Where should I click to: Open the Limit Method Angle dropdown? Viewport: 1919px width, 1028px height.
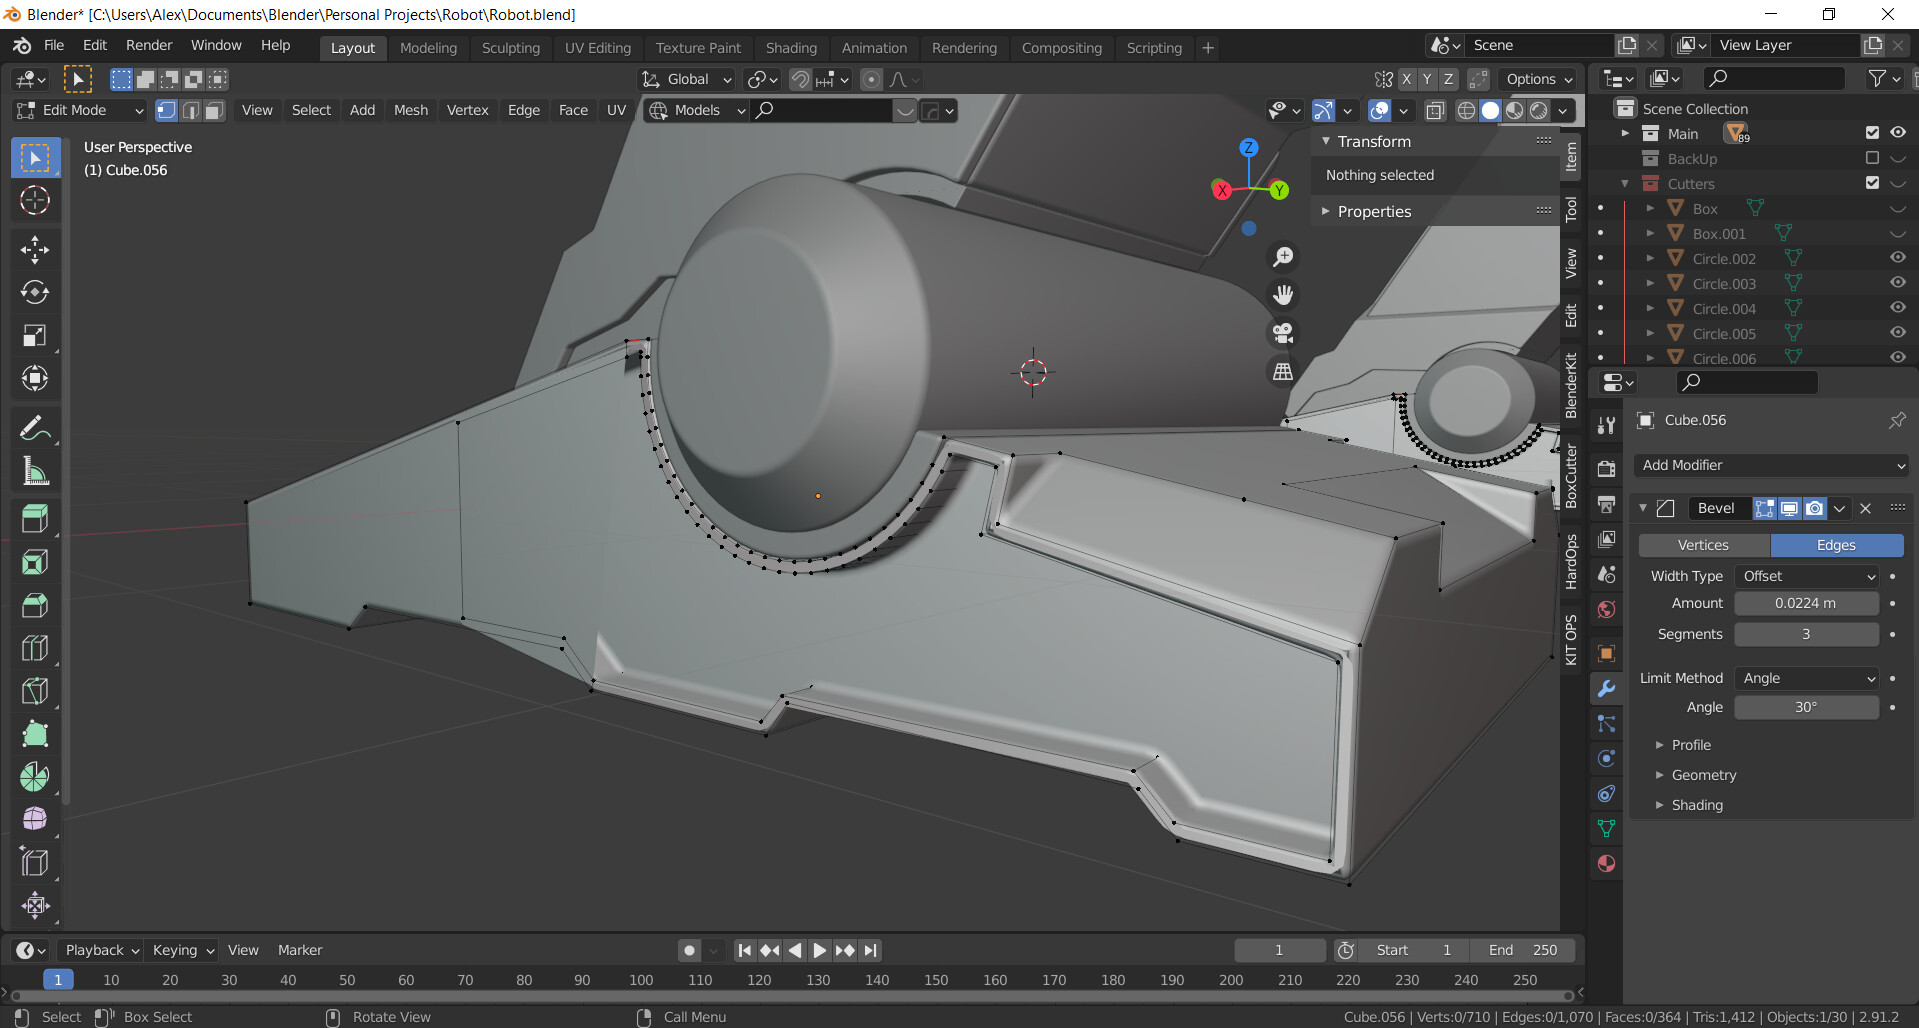coord(1807,678)
